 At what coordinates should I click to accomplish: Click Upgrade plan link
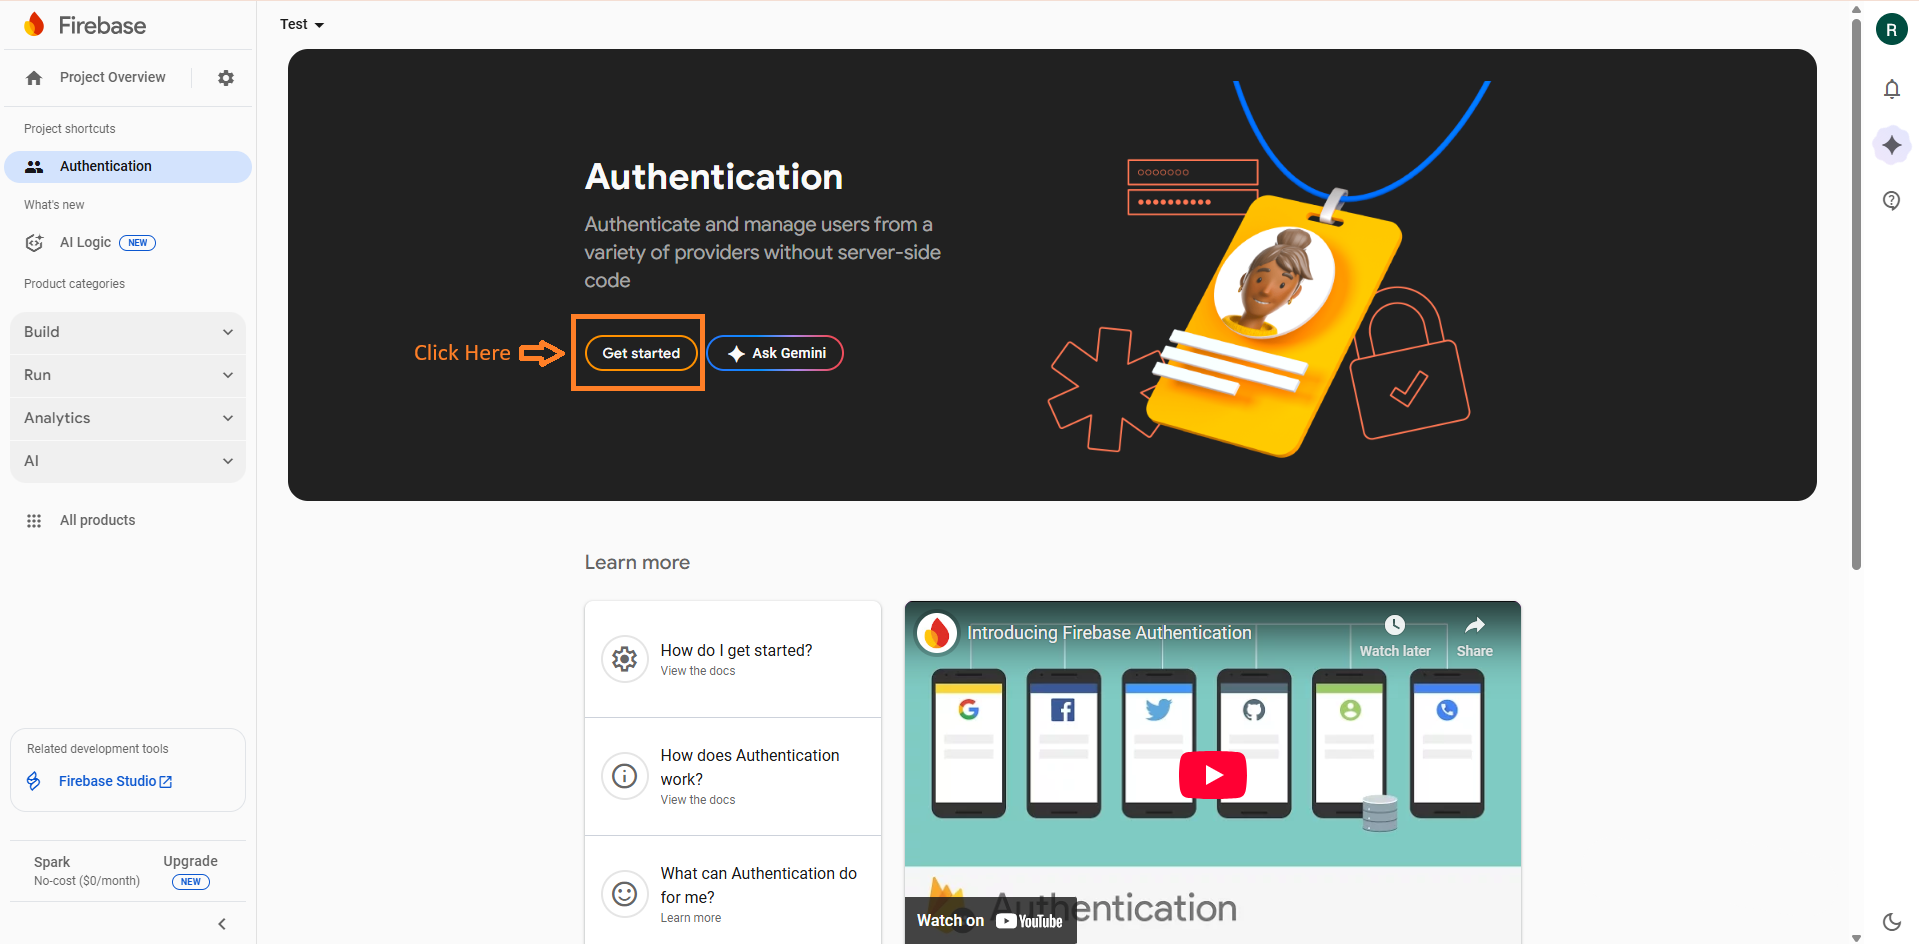190,862
